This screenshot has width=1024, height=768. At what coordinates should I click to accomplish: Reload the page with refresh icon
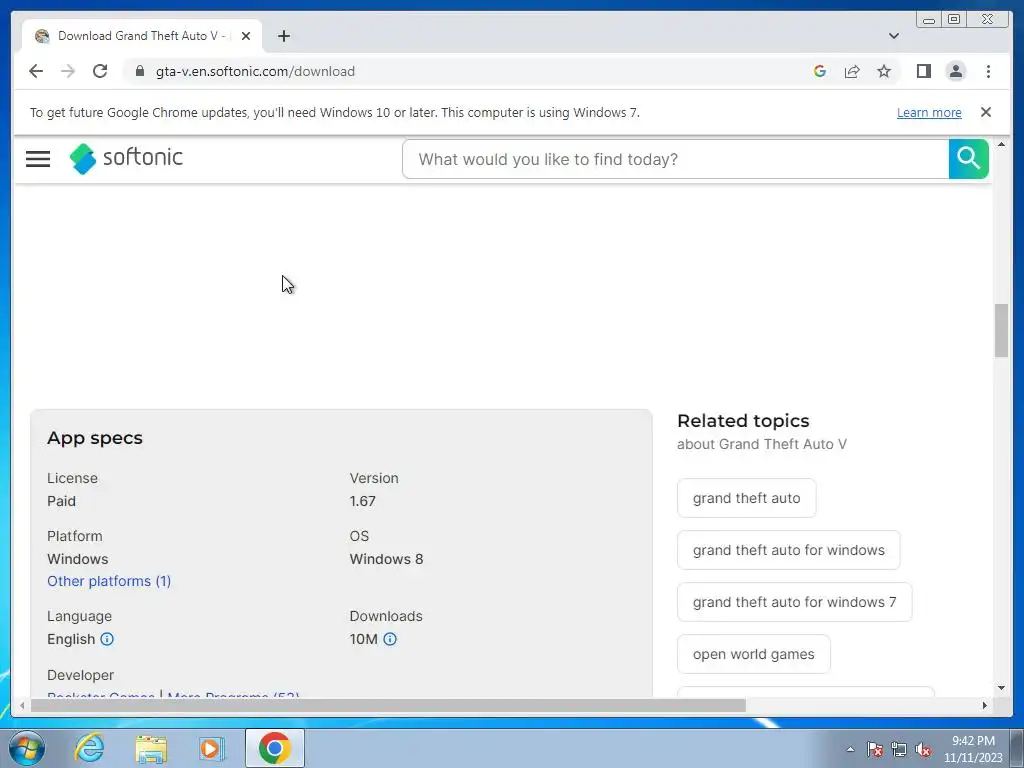point(100,71)
